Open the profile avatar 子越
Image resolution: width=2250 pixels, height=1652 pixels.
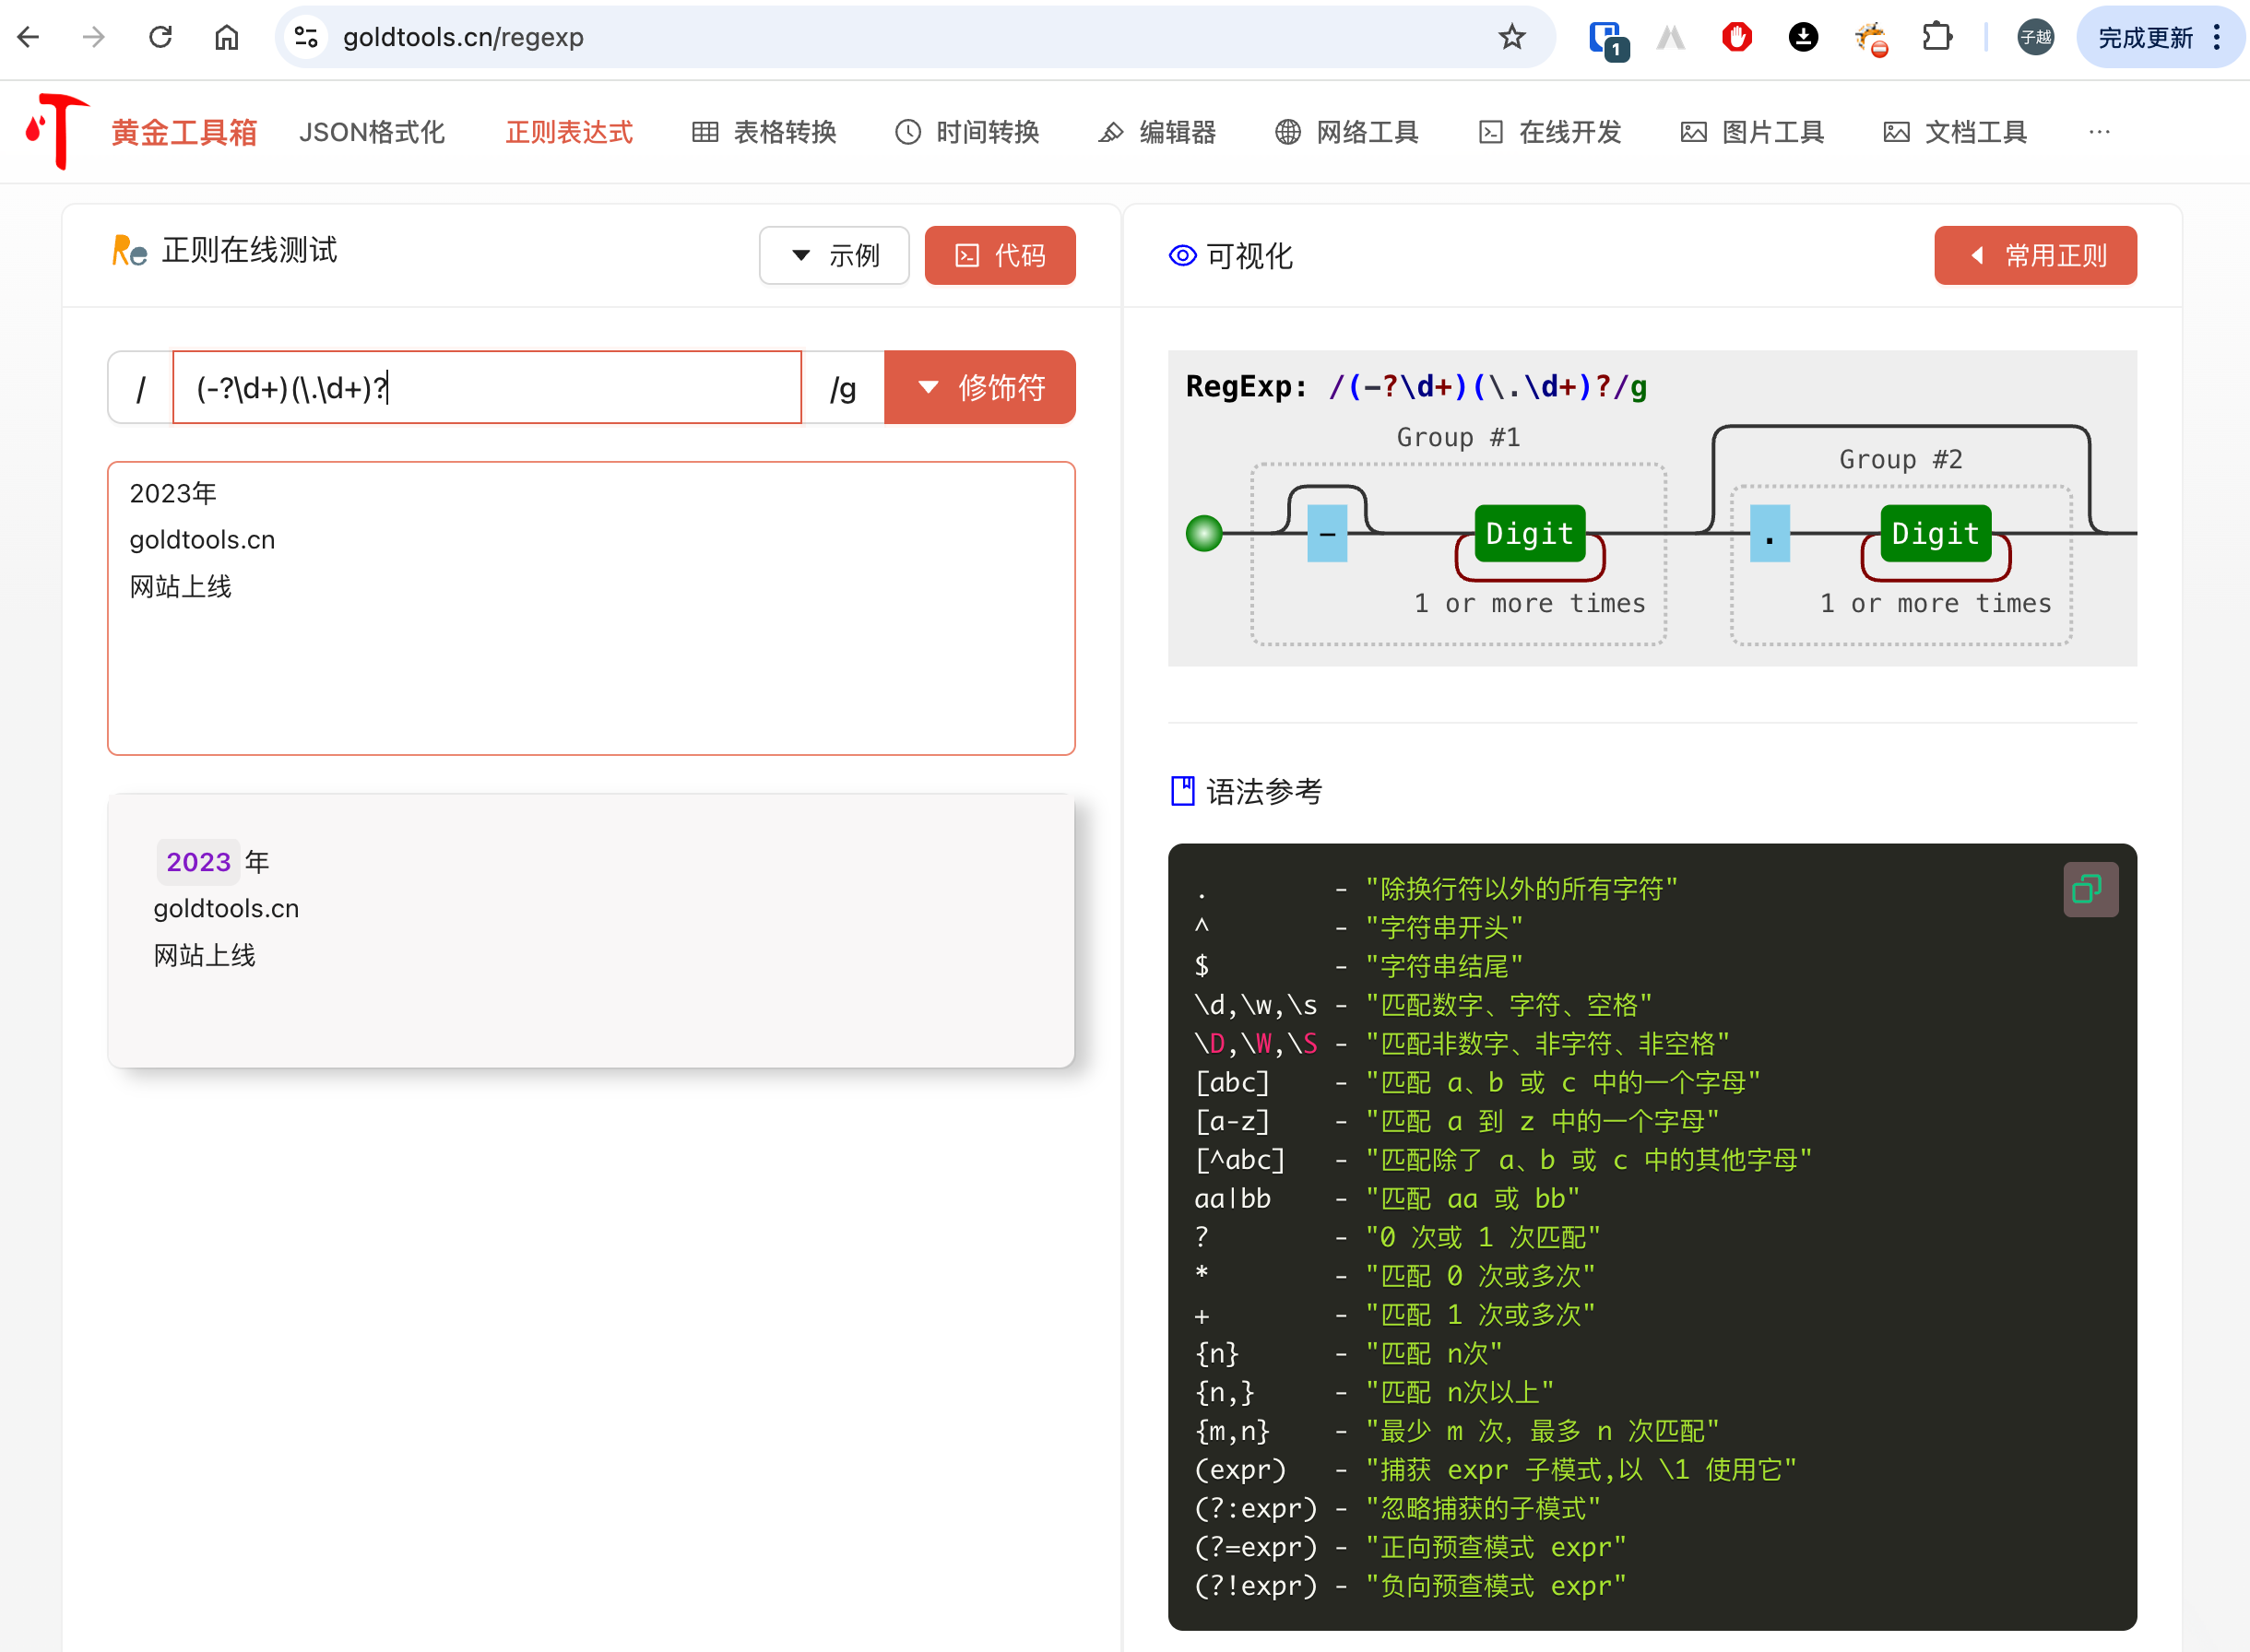pyautogui.click(x=2035, y=37)
